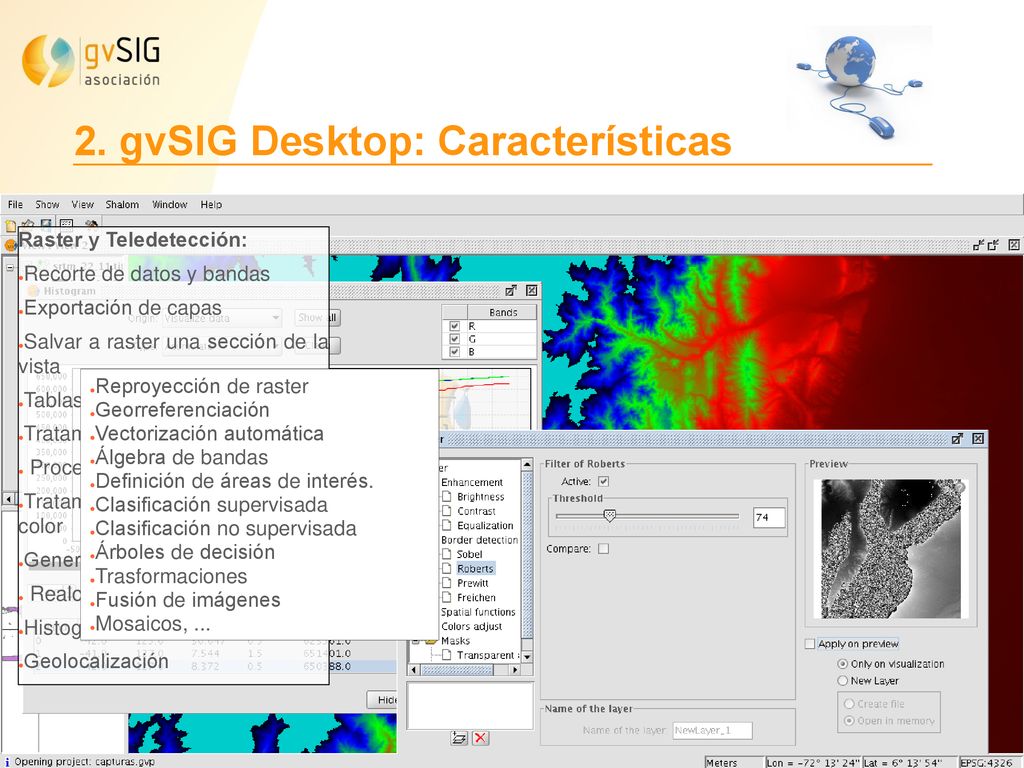This screenshot has width=1024, height=768.
Task: Uncheck the B band checkbox
Action: click(455, 352)
